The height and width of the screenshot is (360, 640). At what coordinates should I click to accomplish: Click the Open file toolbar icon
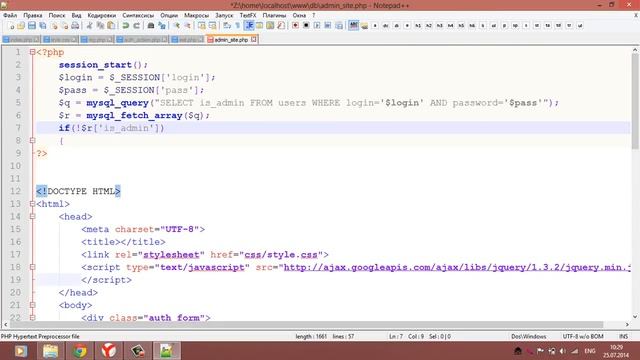[x=21, y=26]
